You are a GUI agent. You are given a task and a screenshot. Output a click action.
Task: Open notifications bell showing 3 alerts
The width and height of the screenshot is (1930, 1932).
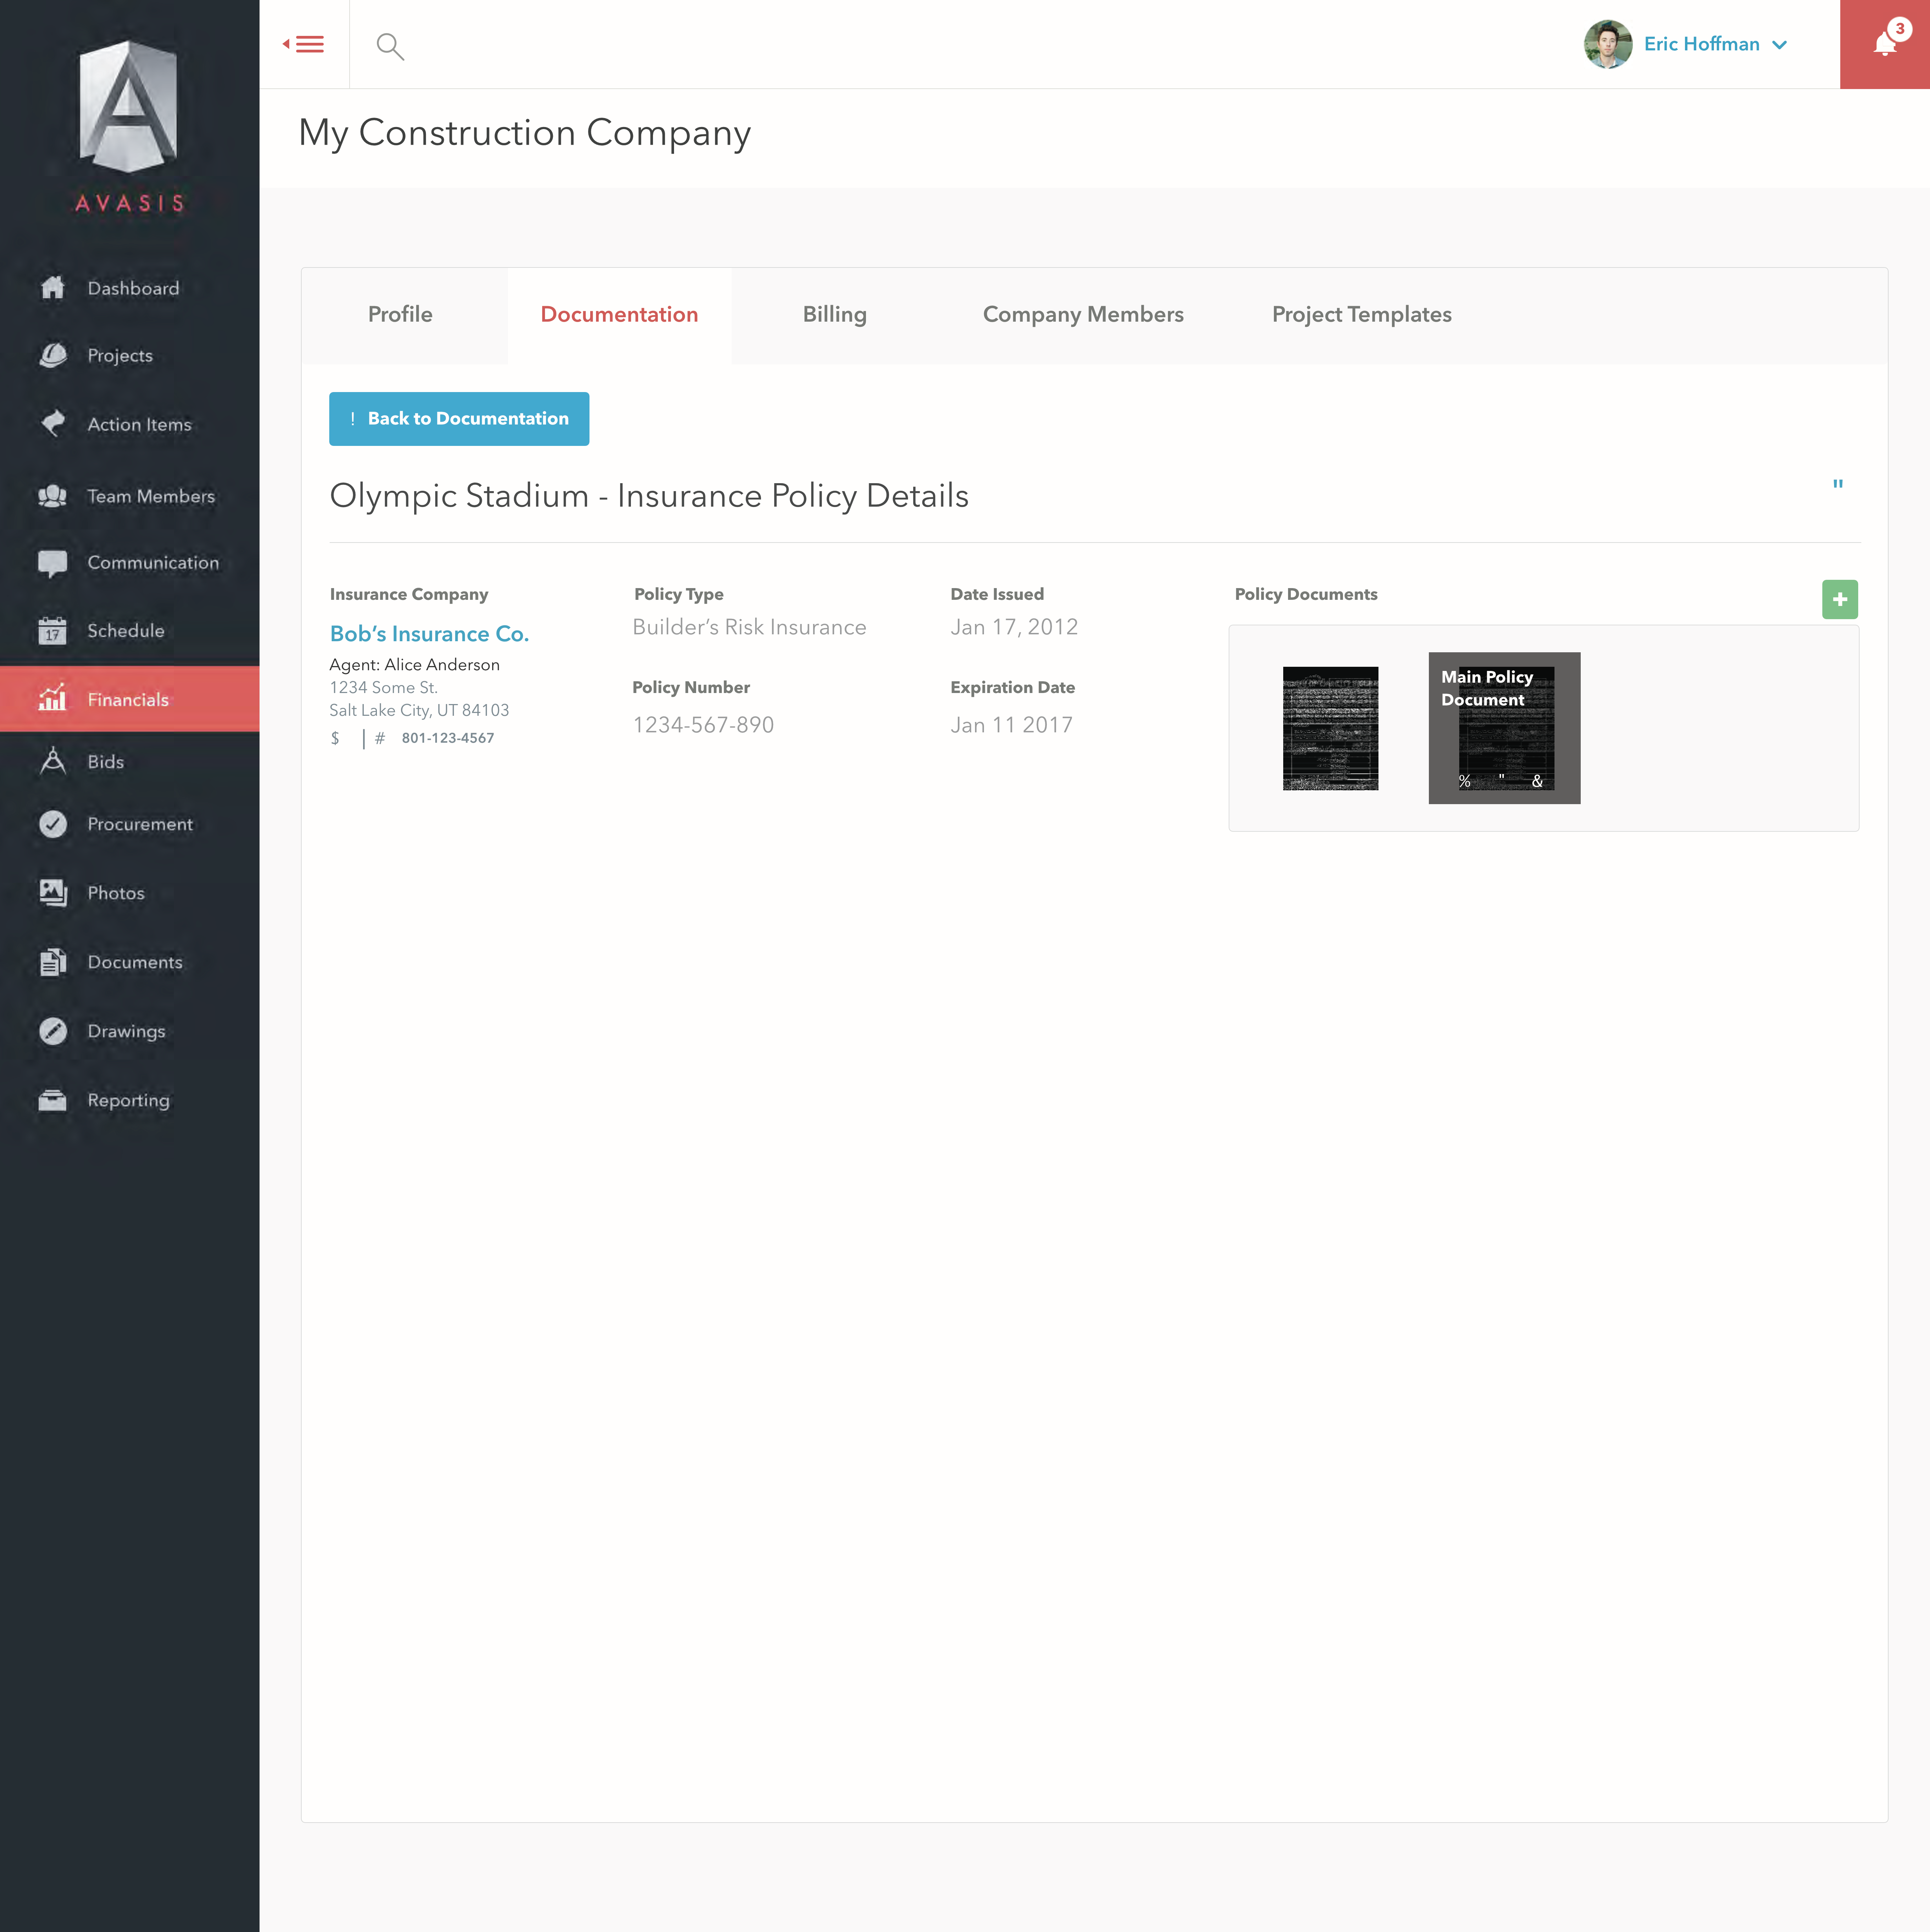1885,44
